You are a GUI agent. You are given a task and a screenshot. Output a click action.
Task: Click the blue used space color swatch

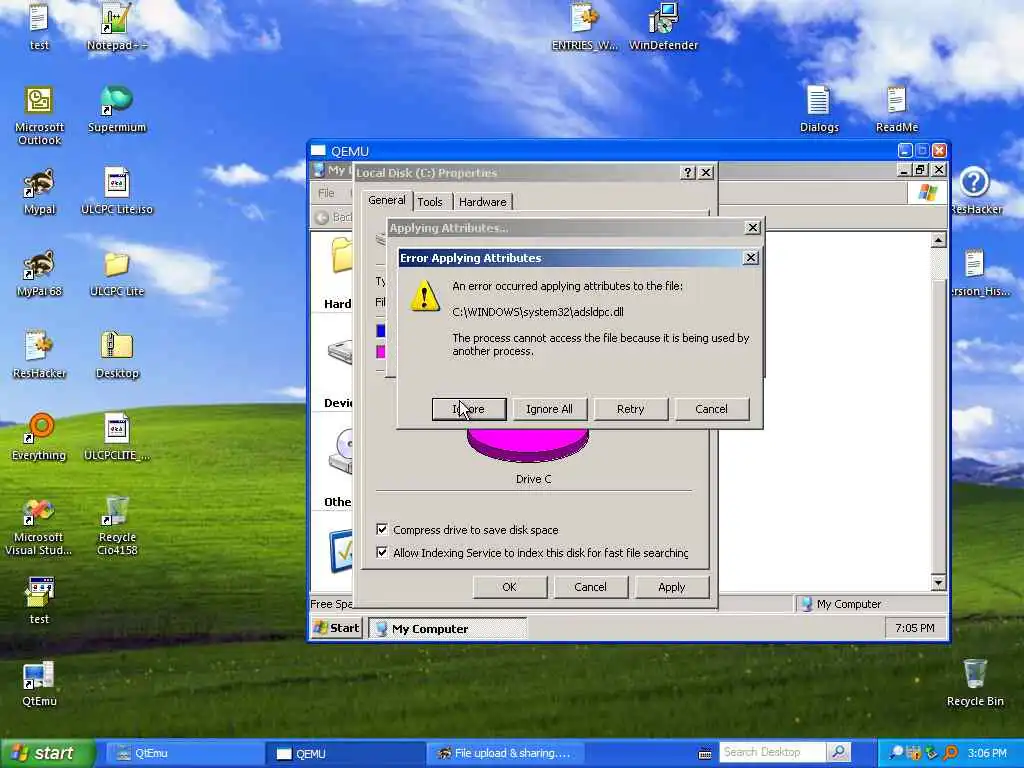pyautogui.click(x=381, y=330)
